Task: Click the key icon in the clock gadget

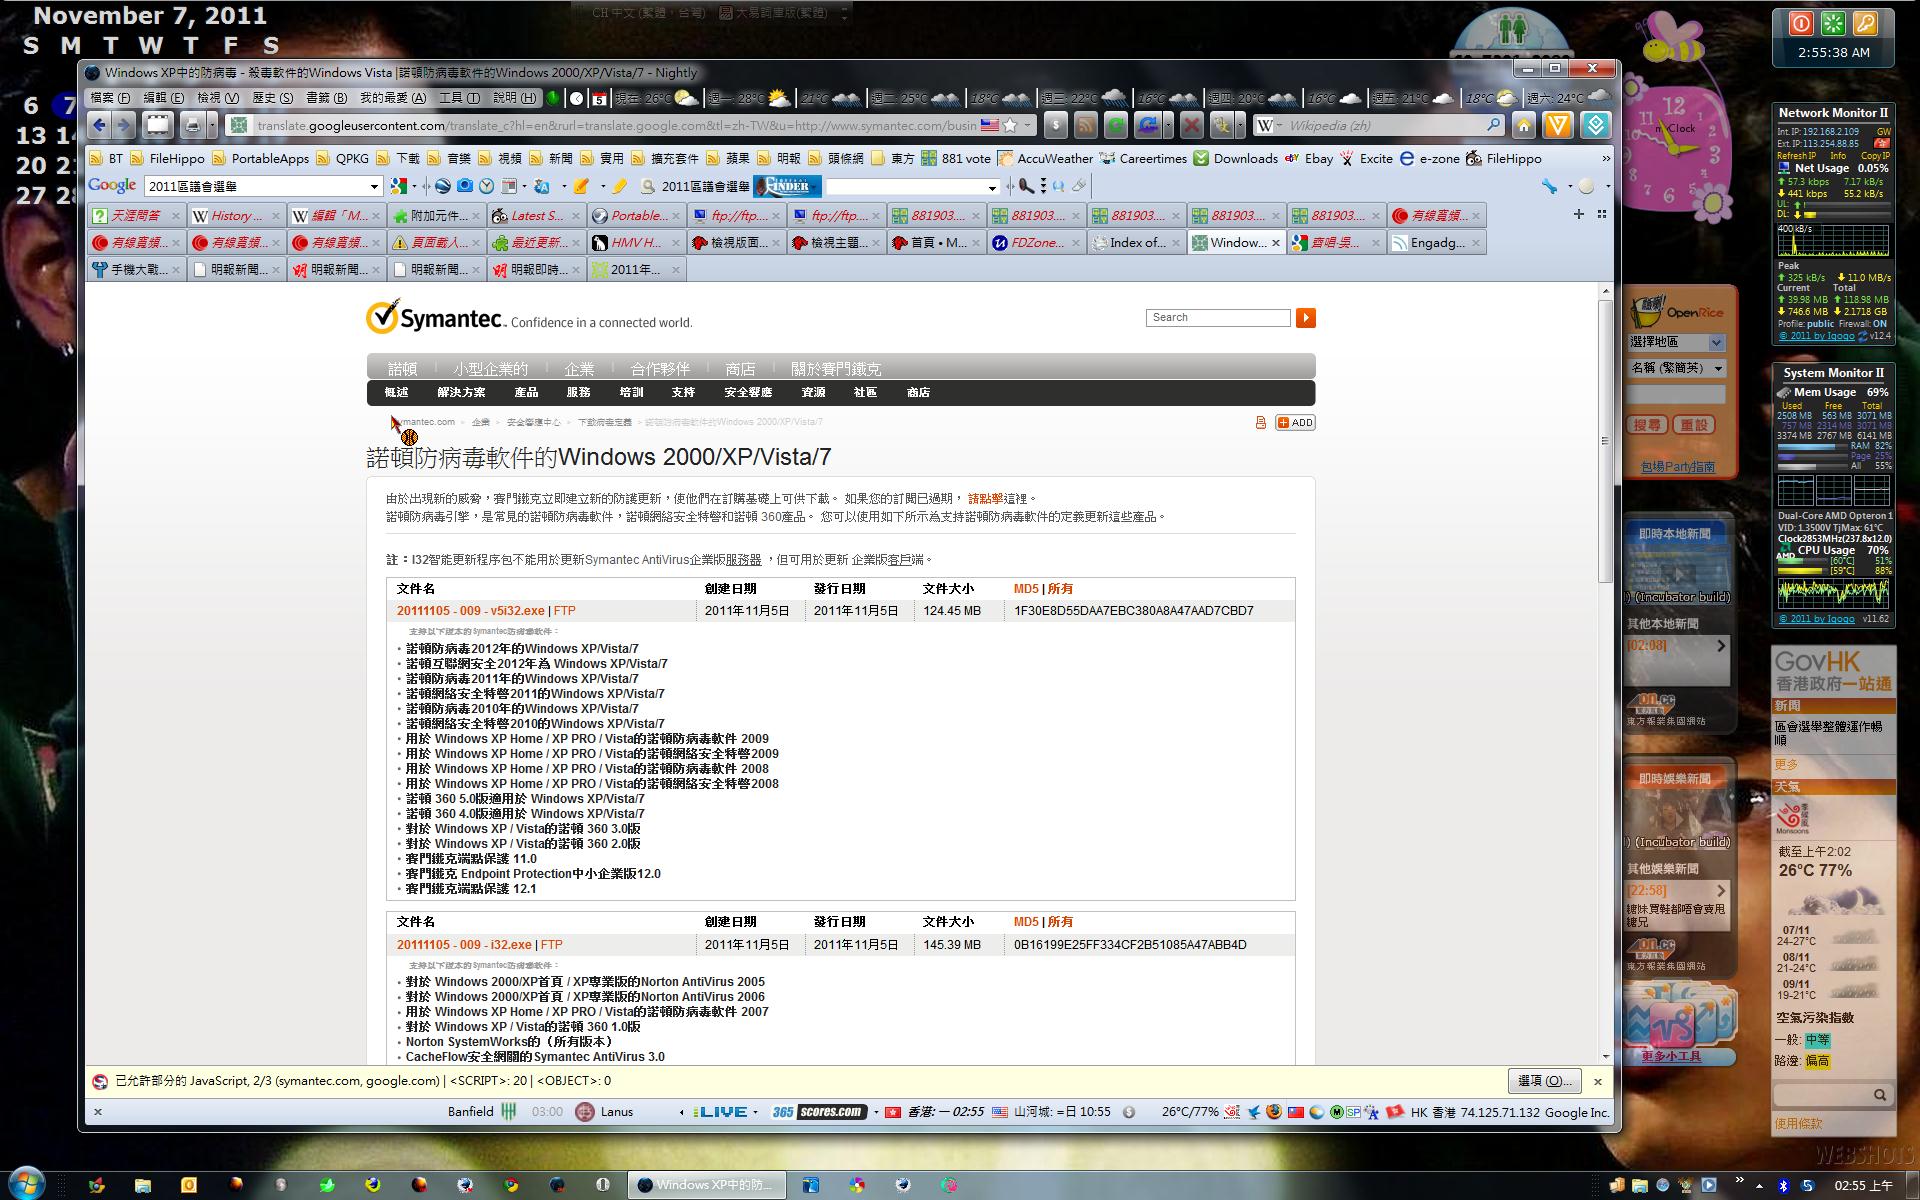Action: (x=1865, y=24)
